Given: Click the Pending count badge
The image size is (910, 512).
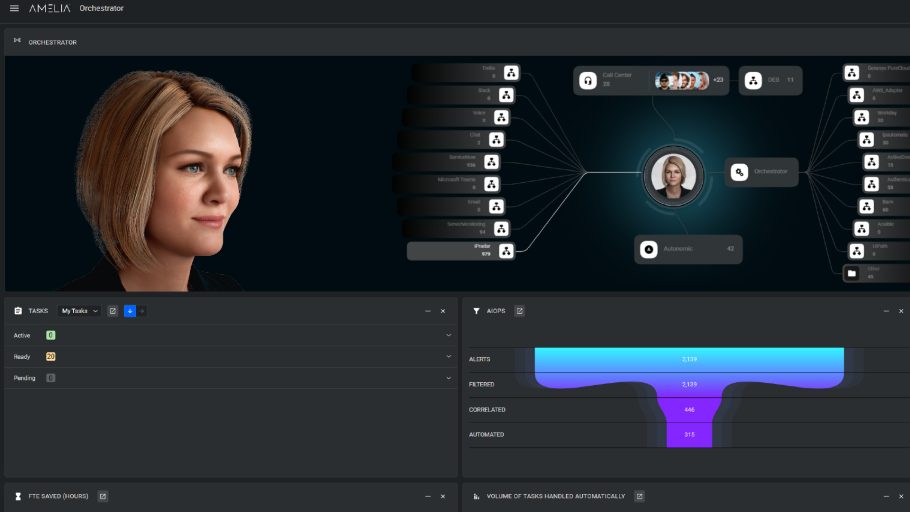Looking at the screenshot, I should [x=50, y=378].
